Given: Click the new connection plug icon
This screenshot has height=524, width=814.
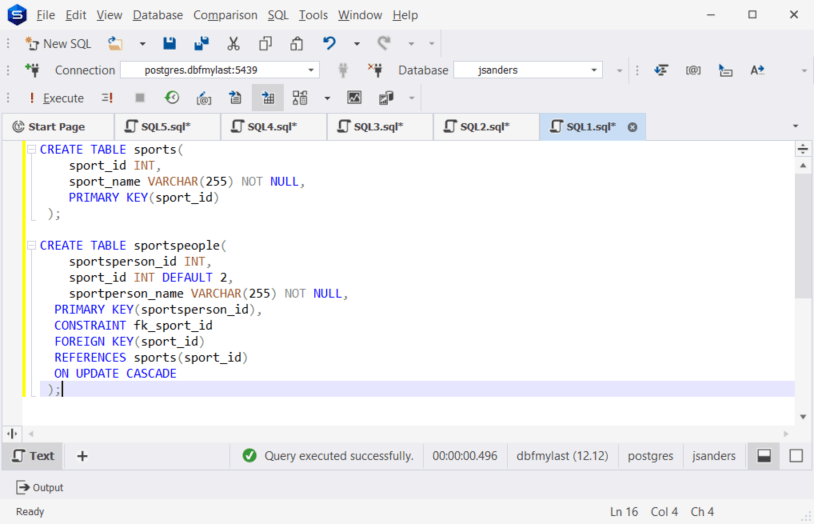Looking at the screenshot, I should [x=33, y=70].
